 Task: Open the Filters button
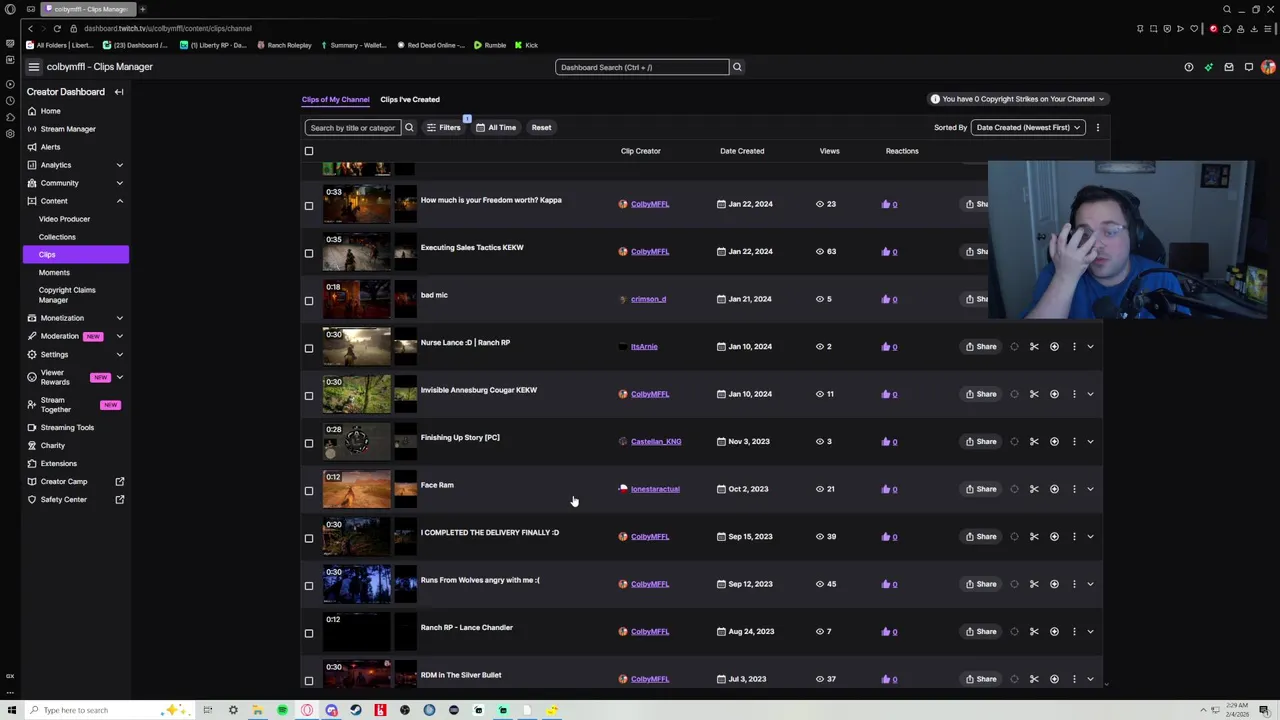click(443, 128)
